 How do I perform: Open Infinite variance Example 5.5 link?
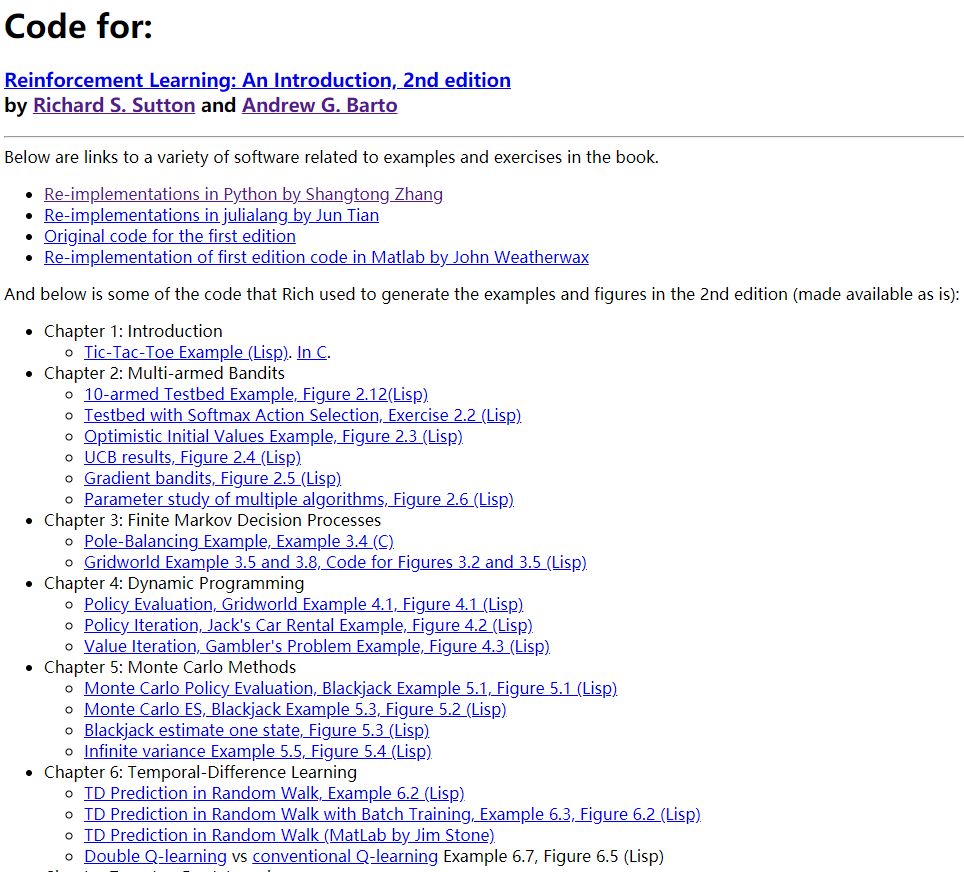[258, 751]
